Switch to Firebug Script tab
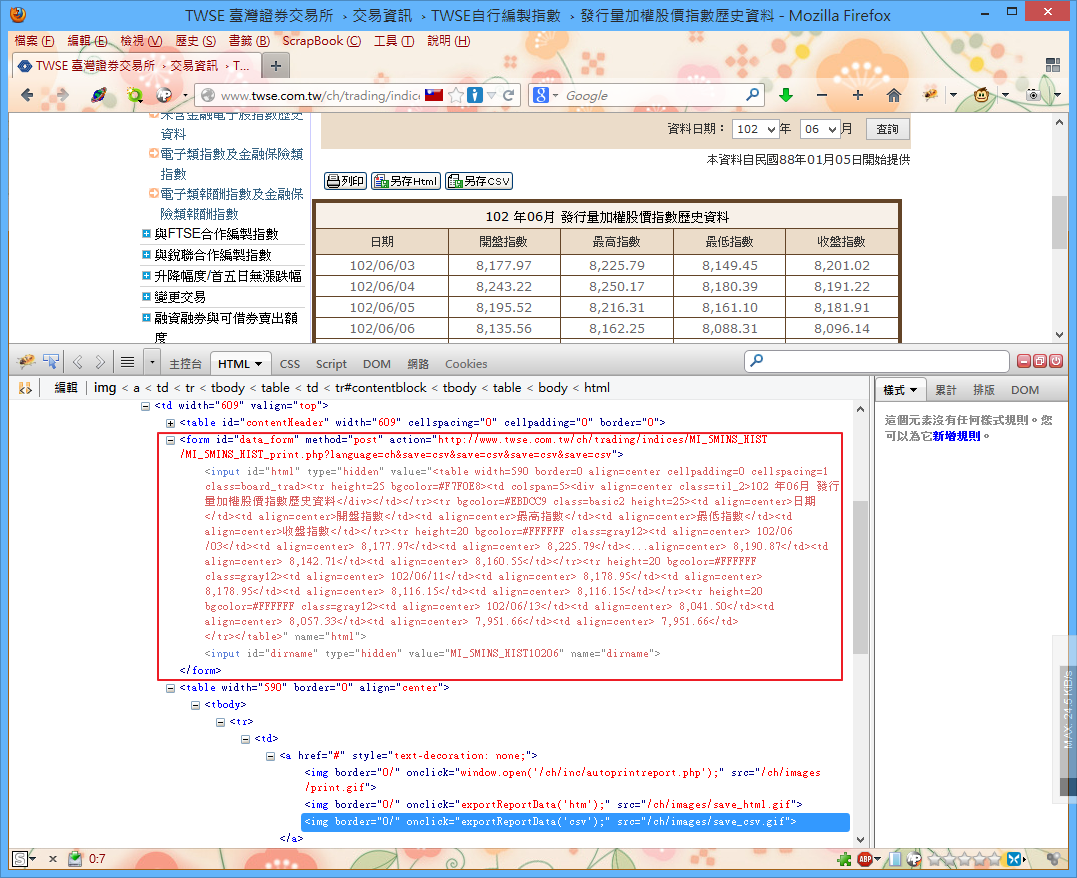Viewport: 1077px width, 878px height. pos(331,364)
